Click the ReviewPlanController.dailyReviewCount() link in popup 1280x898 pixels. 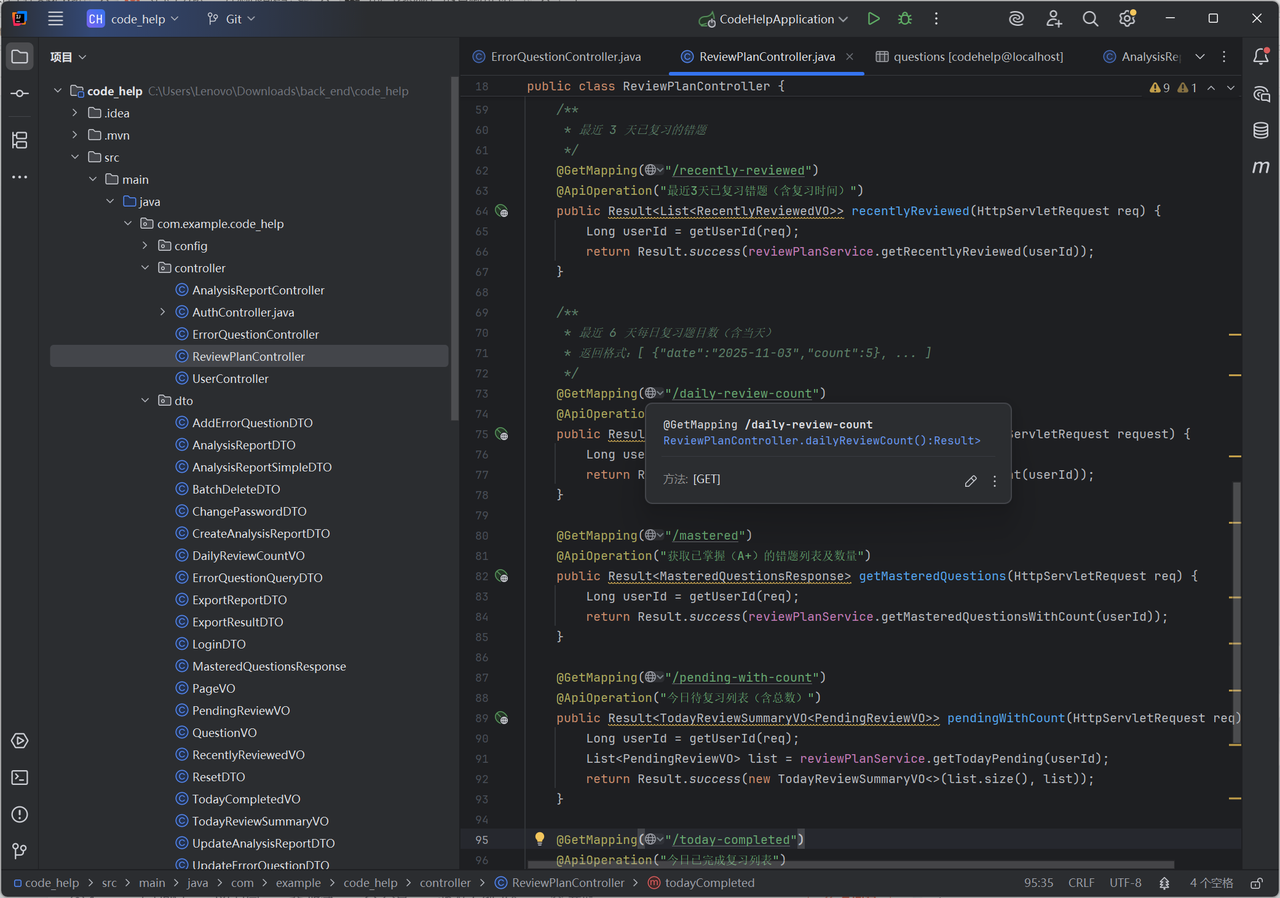[821, 441]
